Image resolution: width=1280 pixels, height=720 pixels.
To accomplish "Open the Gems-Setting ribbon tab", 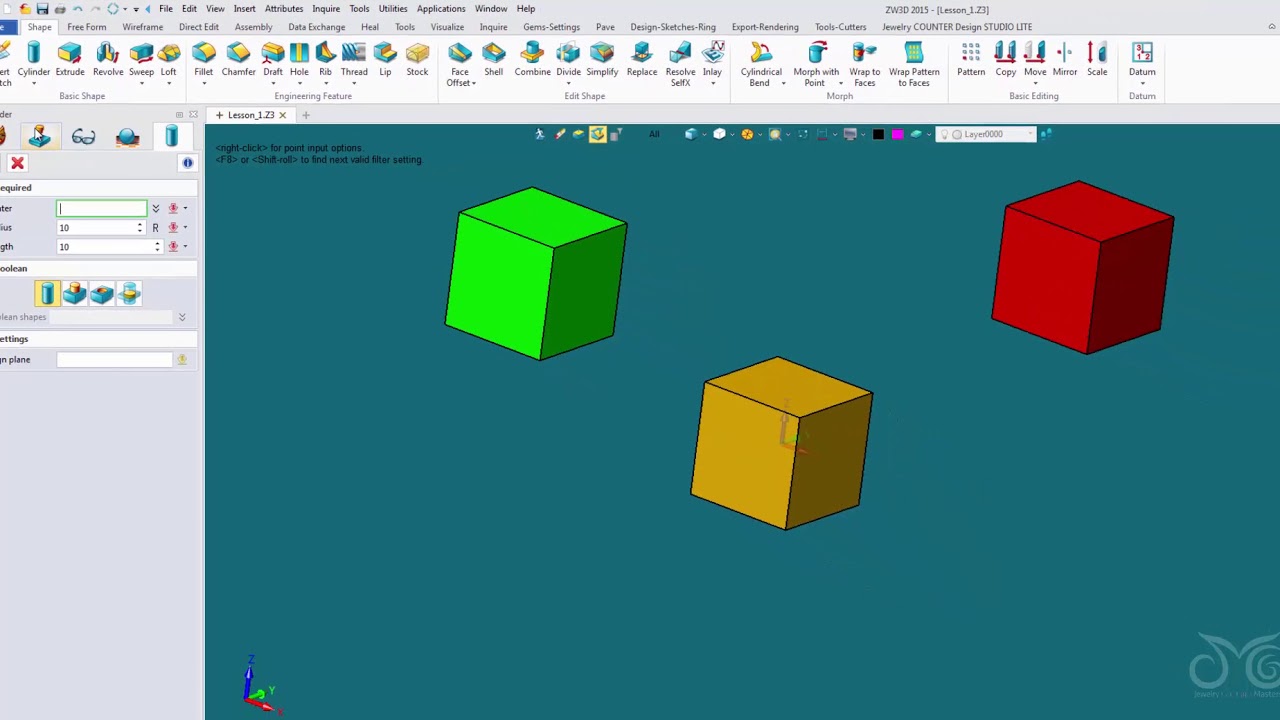I will point(551,27).
